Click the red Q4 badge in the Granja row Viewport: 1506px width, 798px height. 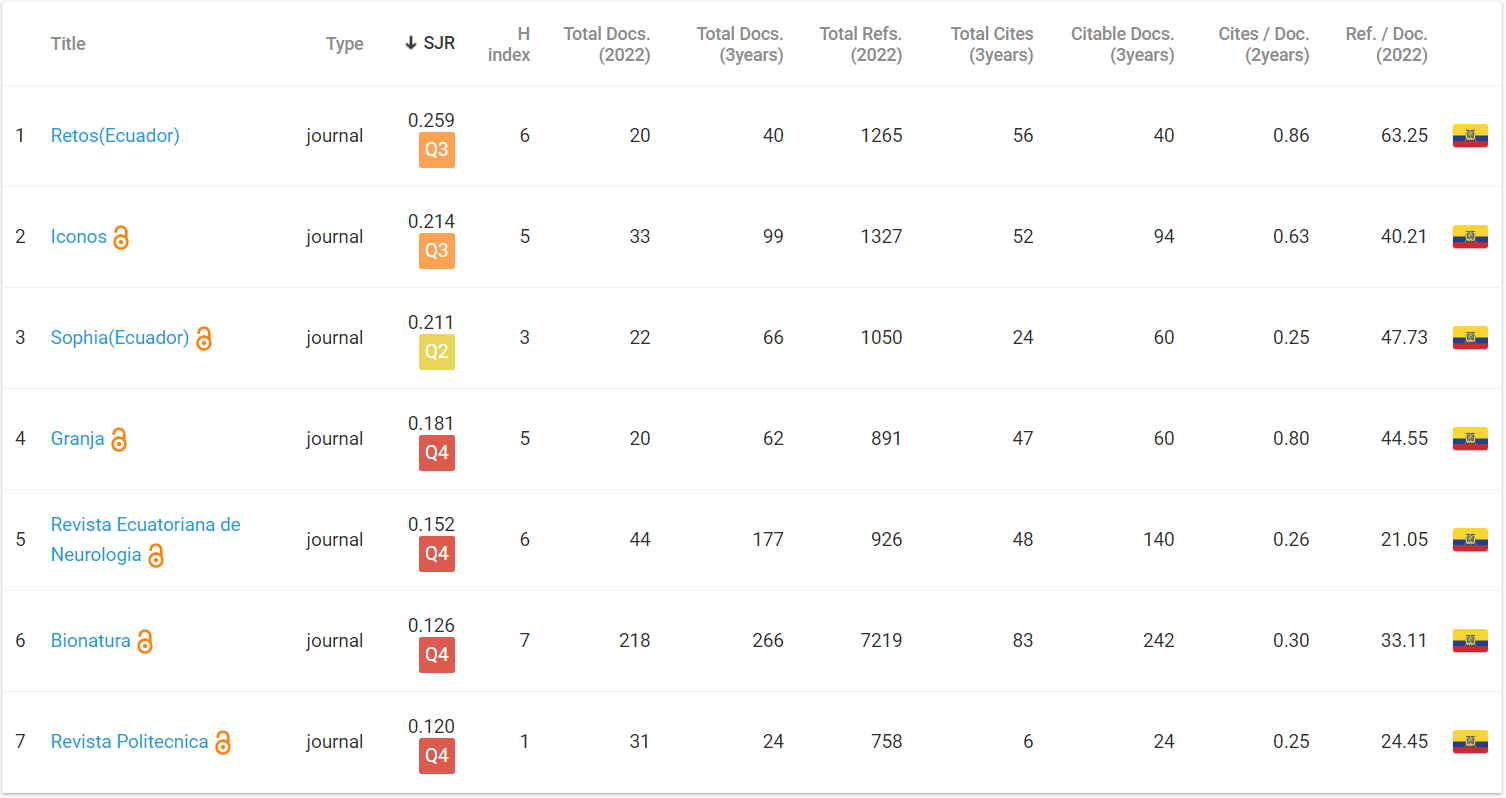pyautogui.click(x=437, y=453)
